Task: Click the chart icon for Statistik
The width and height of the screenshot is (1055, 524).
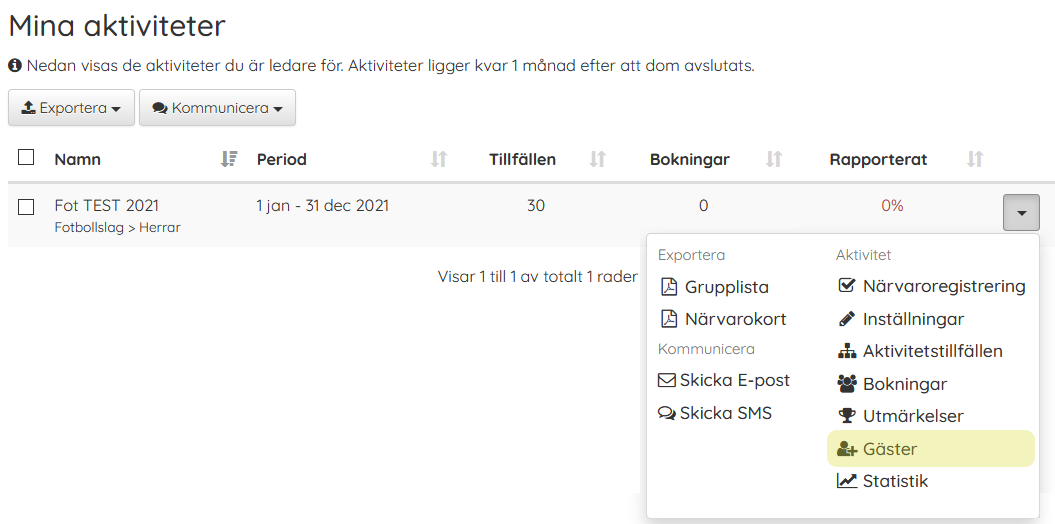Action: coord(847,481)
